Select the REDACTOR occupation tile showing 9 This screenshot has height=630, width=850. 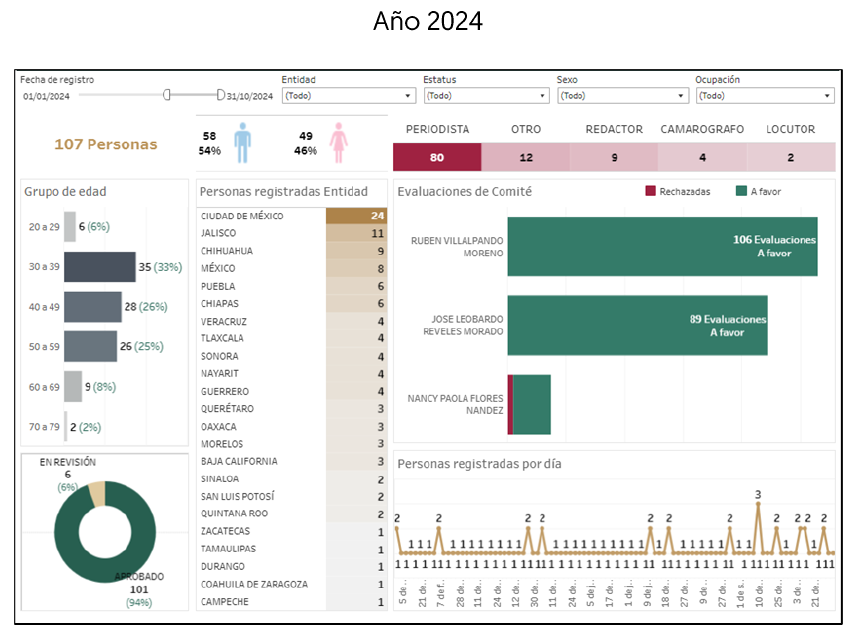[x=614, y=157]
